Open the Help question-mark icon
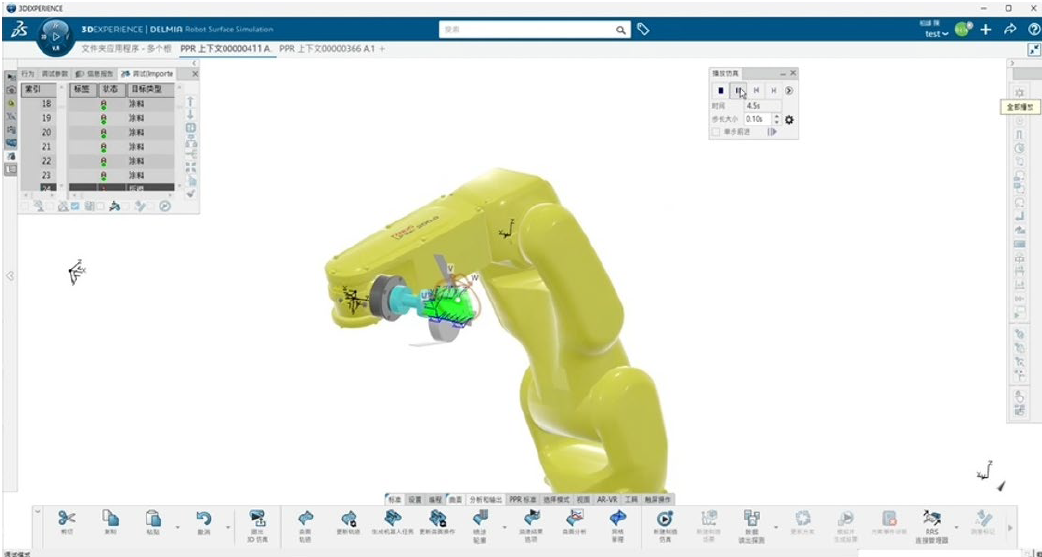1042x557 pixels. click(1034, 29)
